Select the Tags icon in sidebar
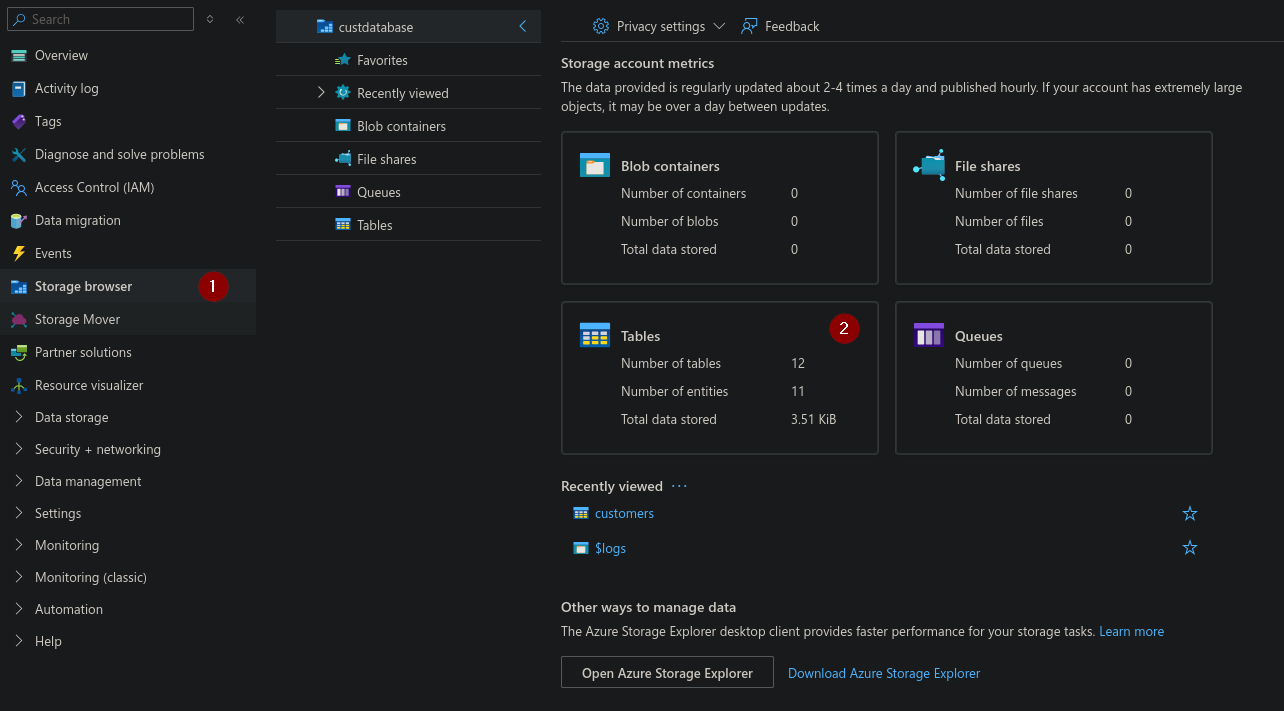This screenshot has width=1284, height=711. (18, 122)
